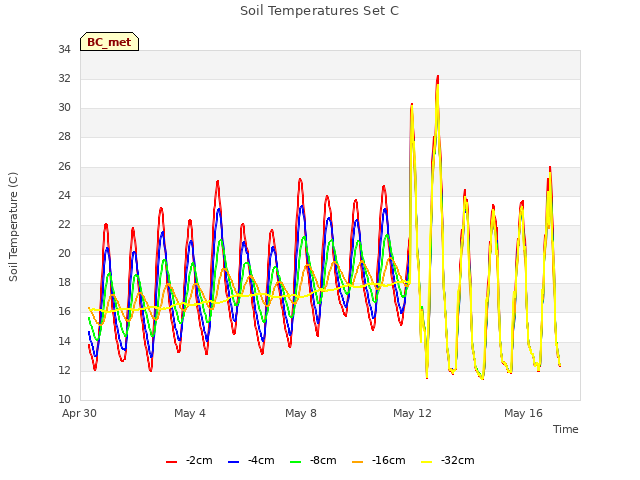Click the 22 y-axis tick label
This screenshot has width=640, height=480.
click(x=64, y=225)
